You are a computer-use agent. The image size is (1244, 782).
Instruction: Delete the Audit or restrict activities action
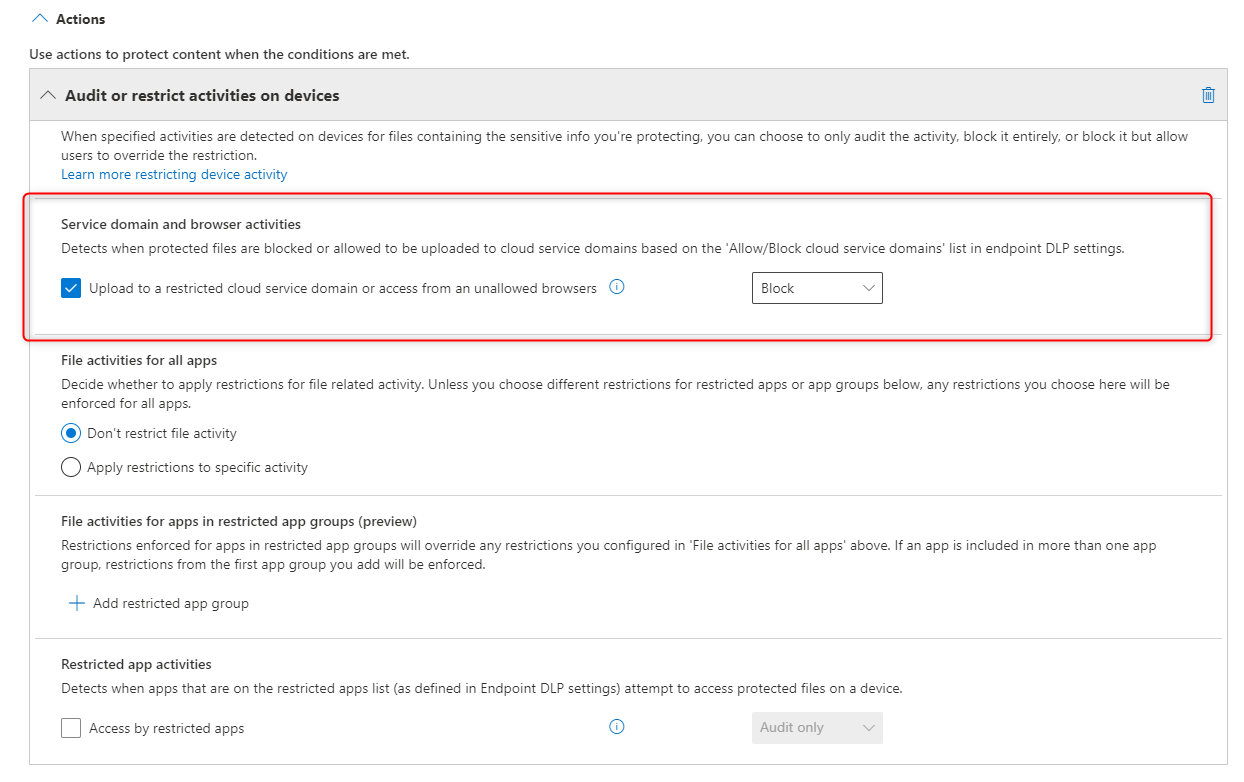tap(1208, 96)
